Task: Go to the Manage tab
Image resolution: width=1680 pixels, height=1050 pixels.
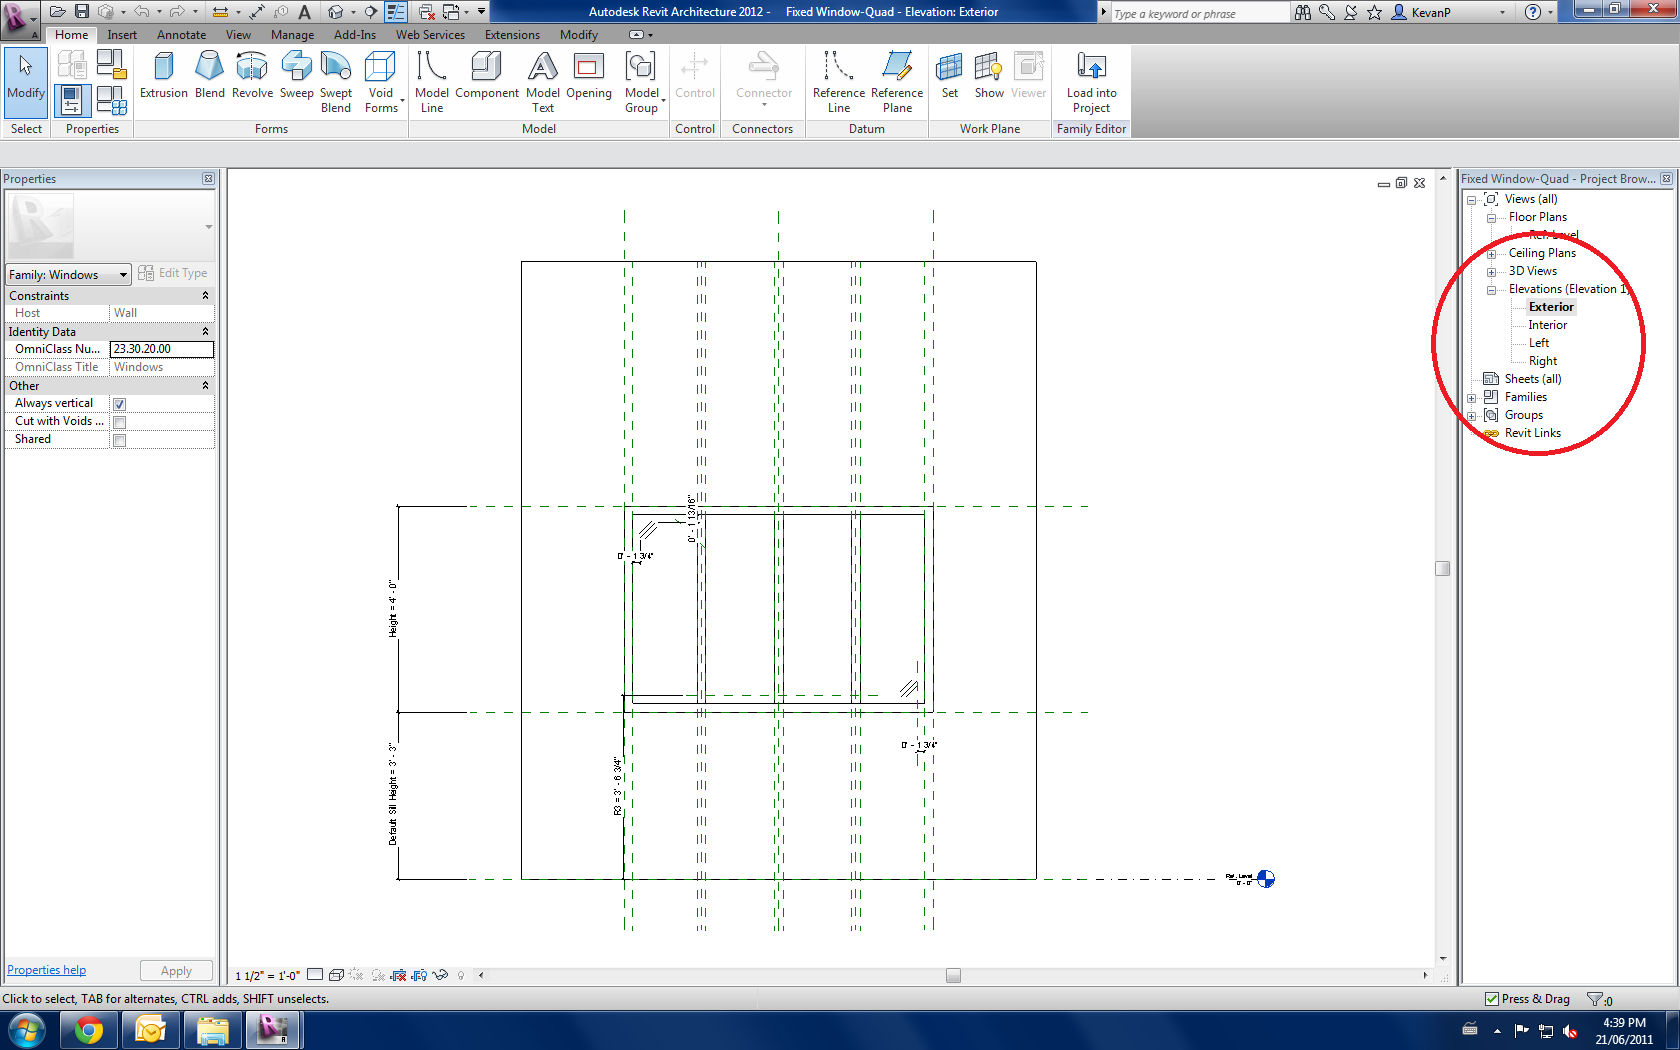Action: pyautogui.click(x=292, y=35)
